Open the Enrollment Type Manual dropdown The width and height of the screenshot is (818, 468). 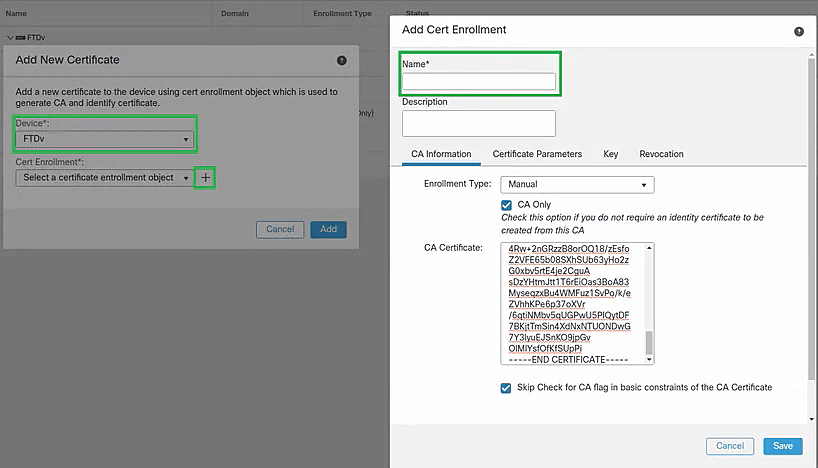tap(577, 184)
